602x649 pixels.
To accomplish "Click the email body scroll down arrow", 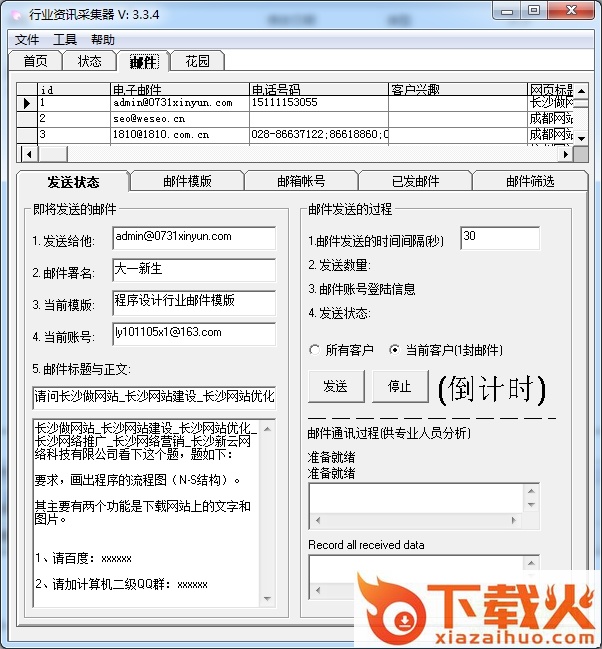I will click(267, 599).
